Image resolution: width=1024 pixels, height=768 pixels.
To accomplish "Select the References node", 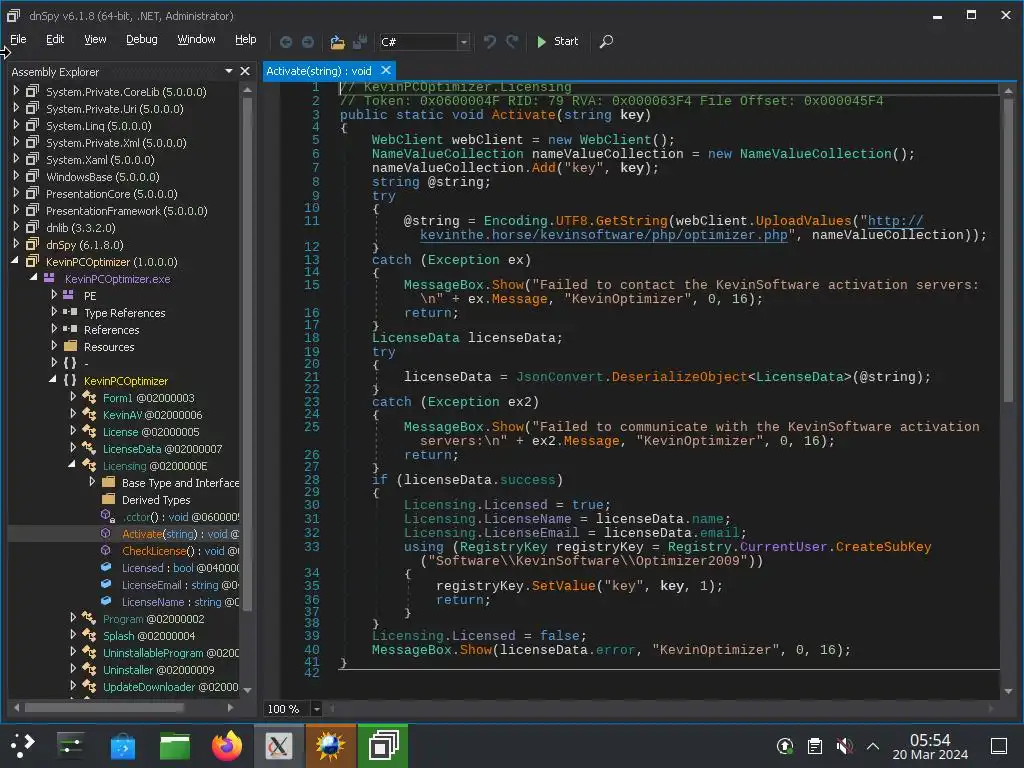I will pos(111,330).
